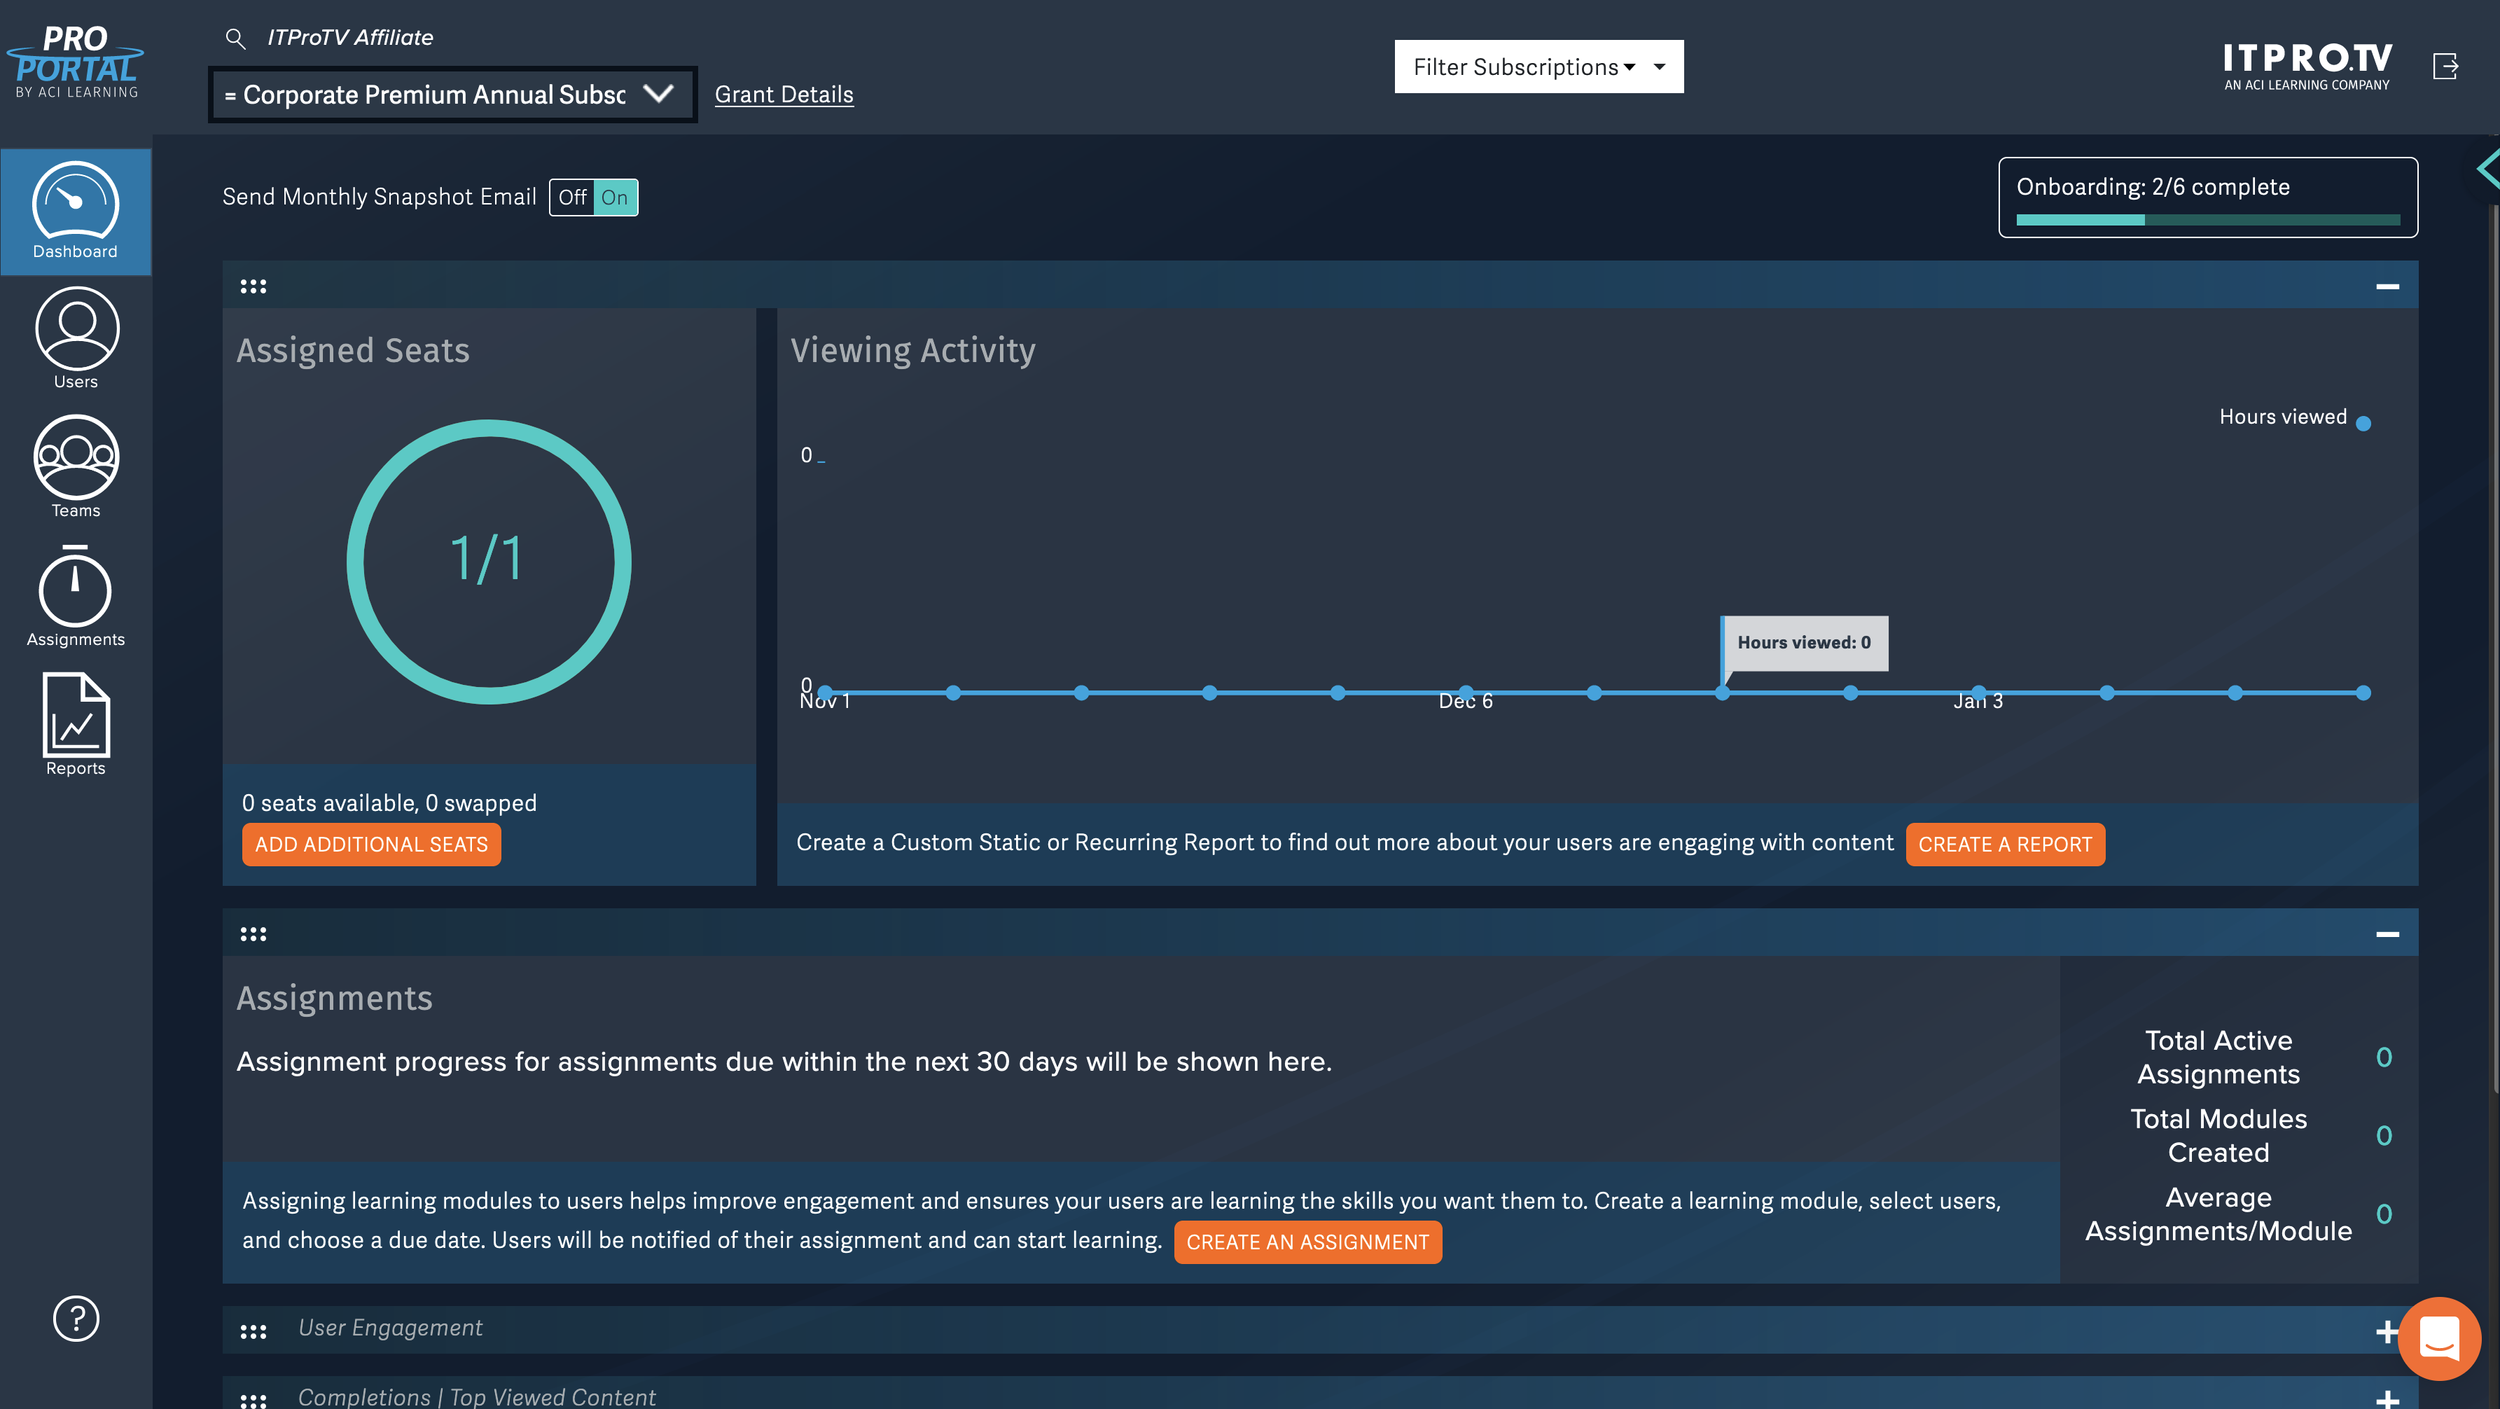The height and width of the screenshot is (1409, 2500).
Task: Open the Filter Subscriptions dropdown
Action: 1539,66
